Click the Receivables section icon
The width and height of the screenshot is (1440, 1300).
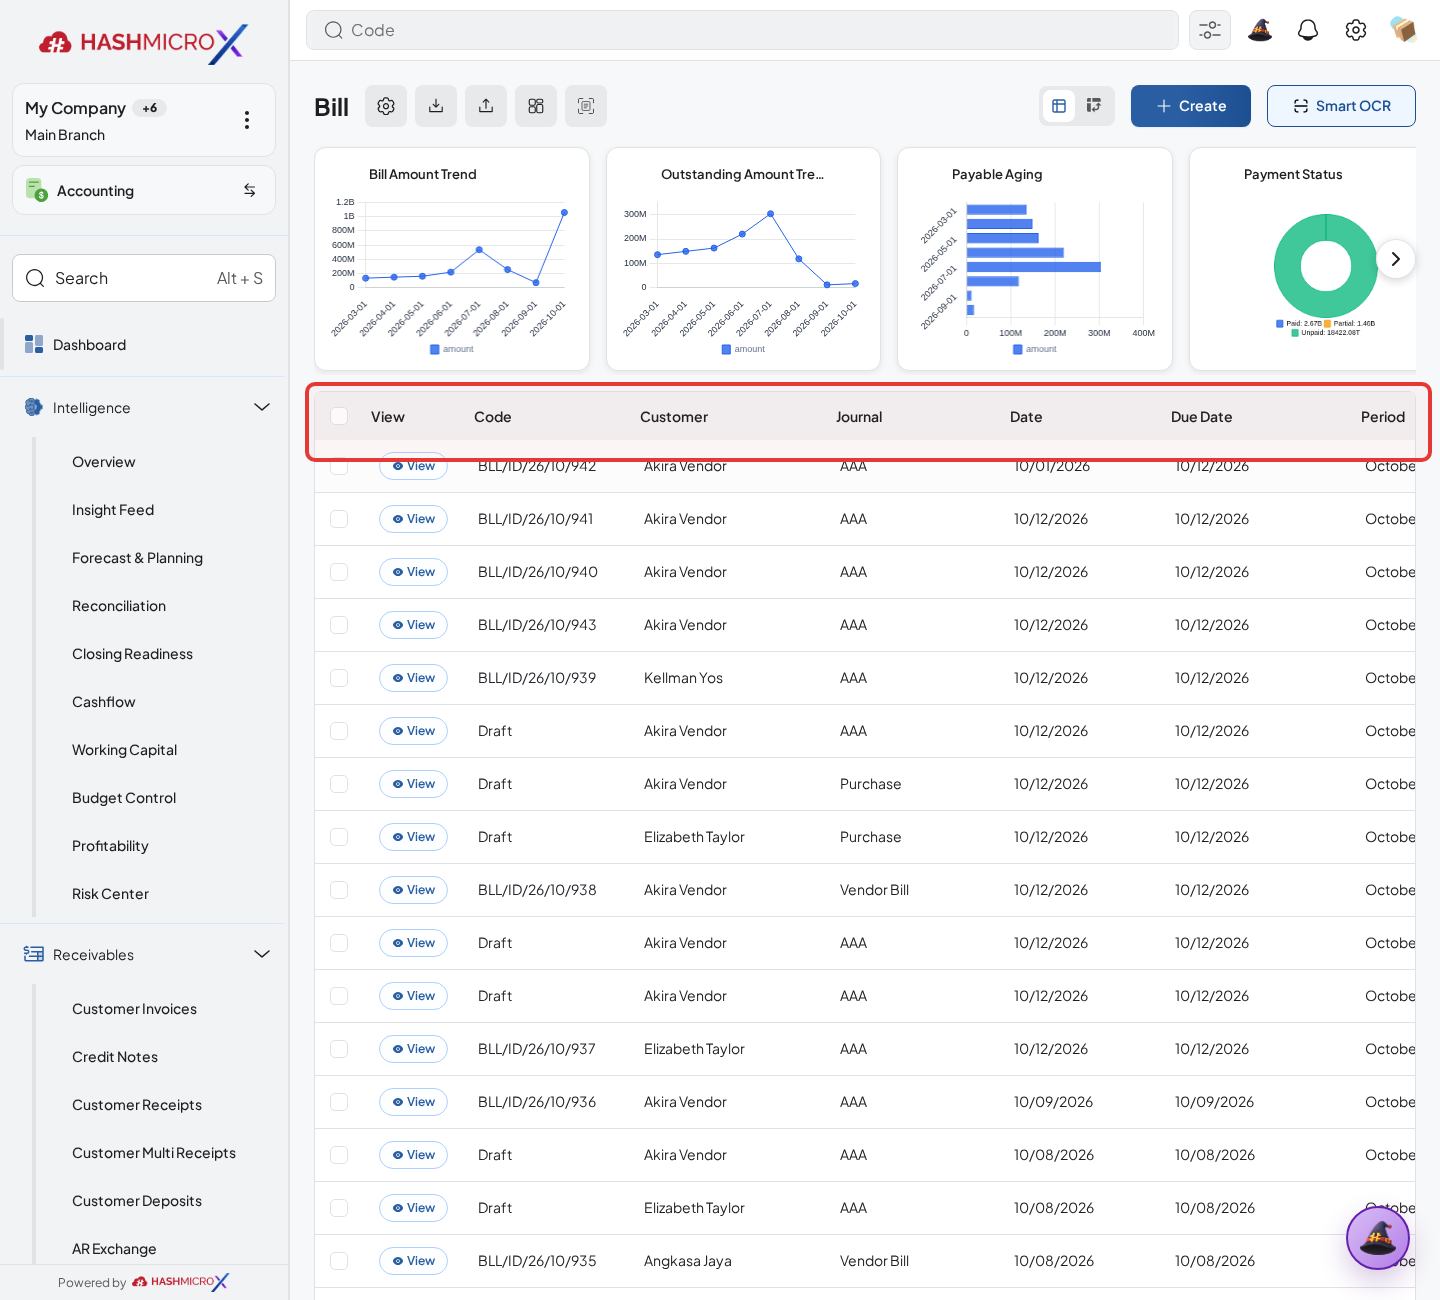[34, 955]
